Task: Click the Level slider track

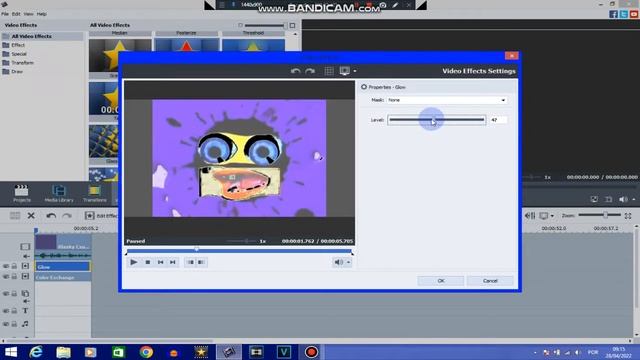Action: coord(436,120)
